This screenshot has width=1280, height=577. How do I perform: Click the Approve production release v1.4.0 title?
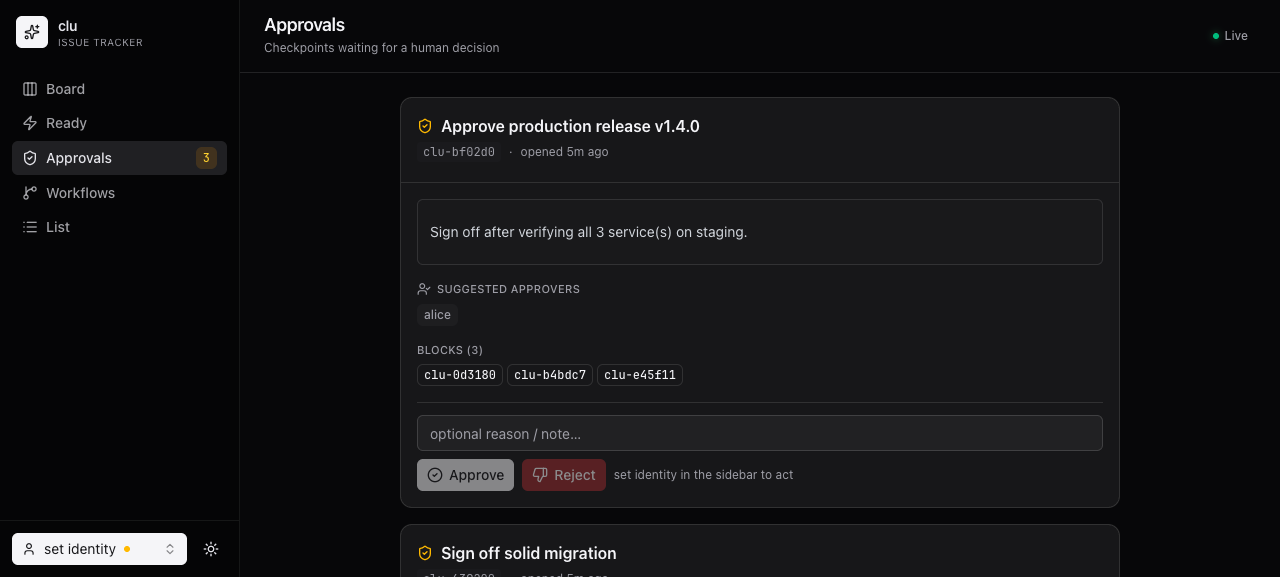(570, 126)
